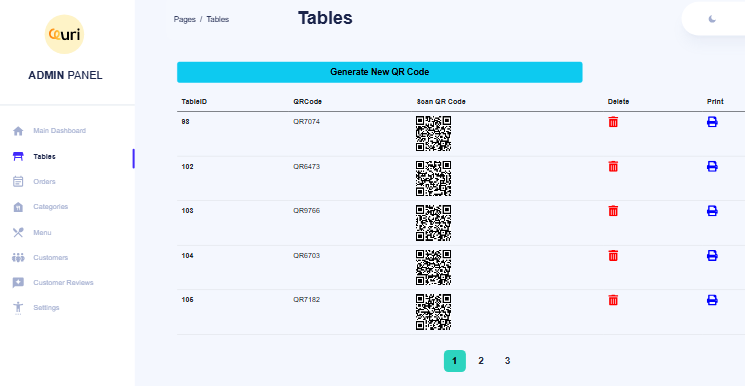The image size is (745, 386).
Task: Select the QR6703 code text
Action: coord(306,256)
